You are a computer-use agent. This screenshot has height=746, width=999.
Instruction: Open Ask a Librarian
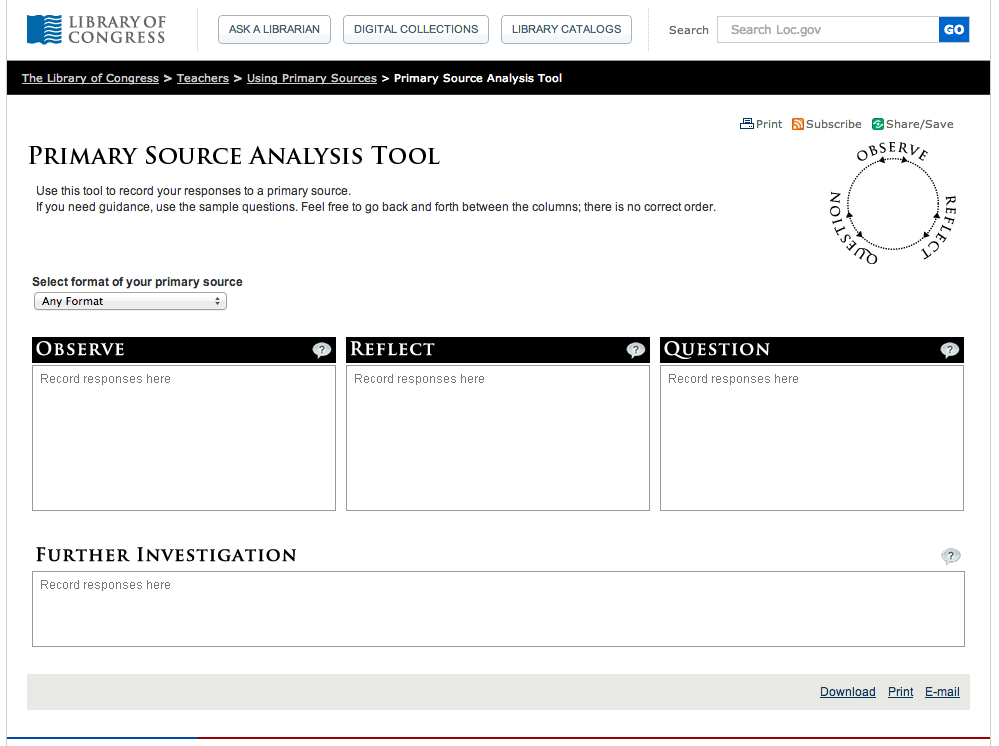[274, 29]
